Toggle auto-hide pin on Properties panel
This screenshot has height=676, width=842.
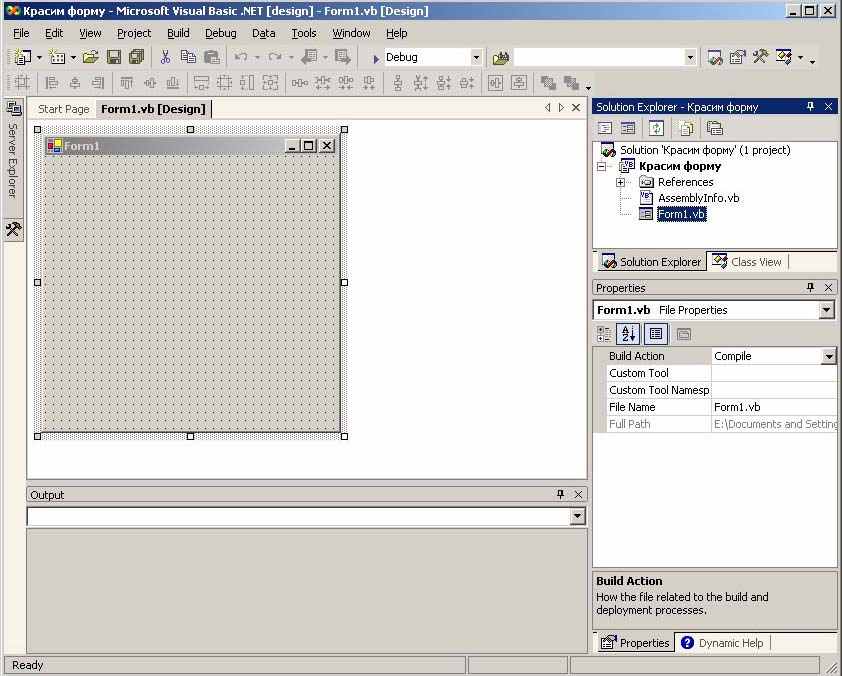pyautogui.click(x=810, y=287)
